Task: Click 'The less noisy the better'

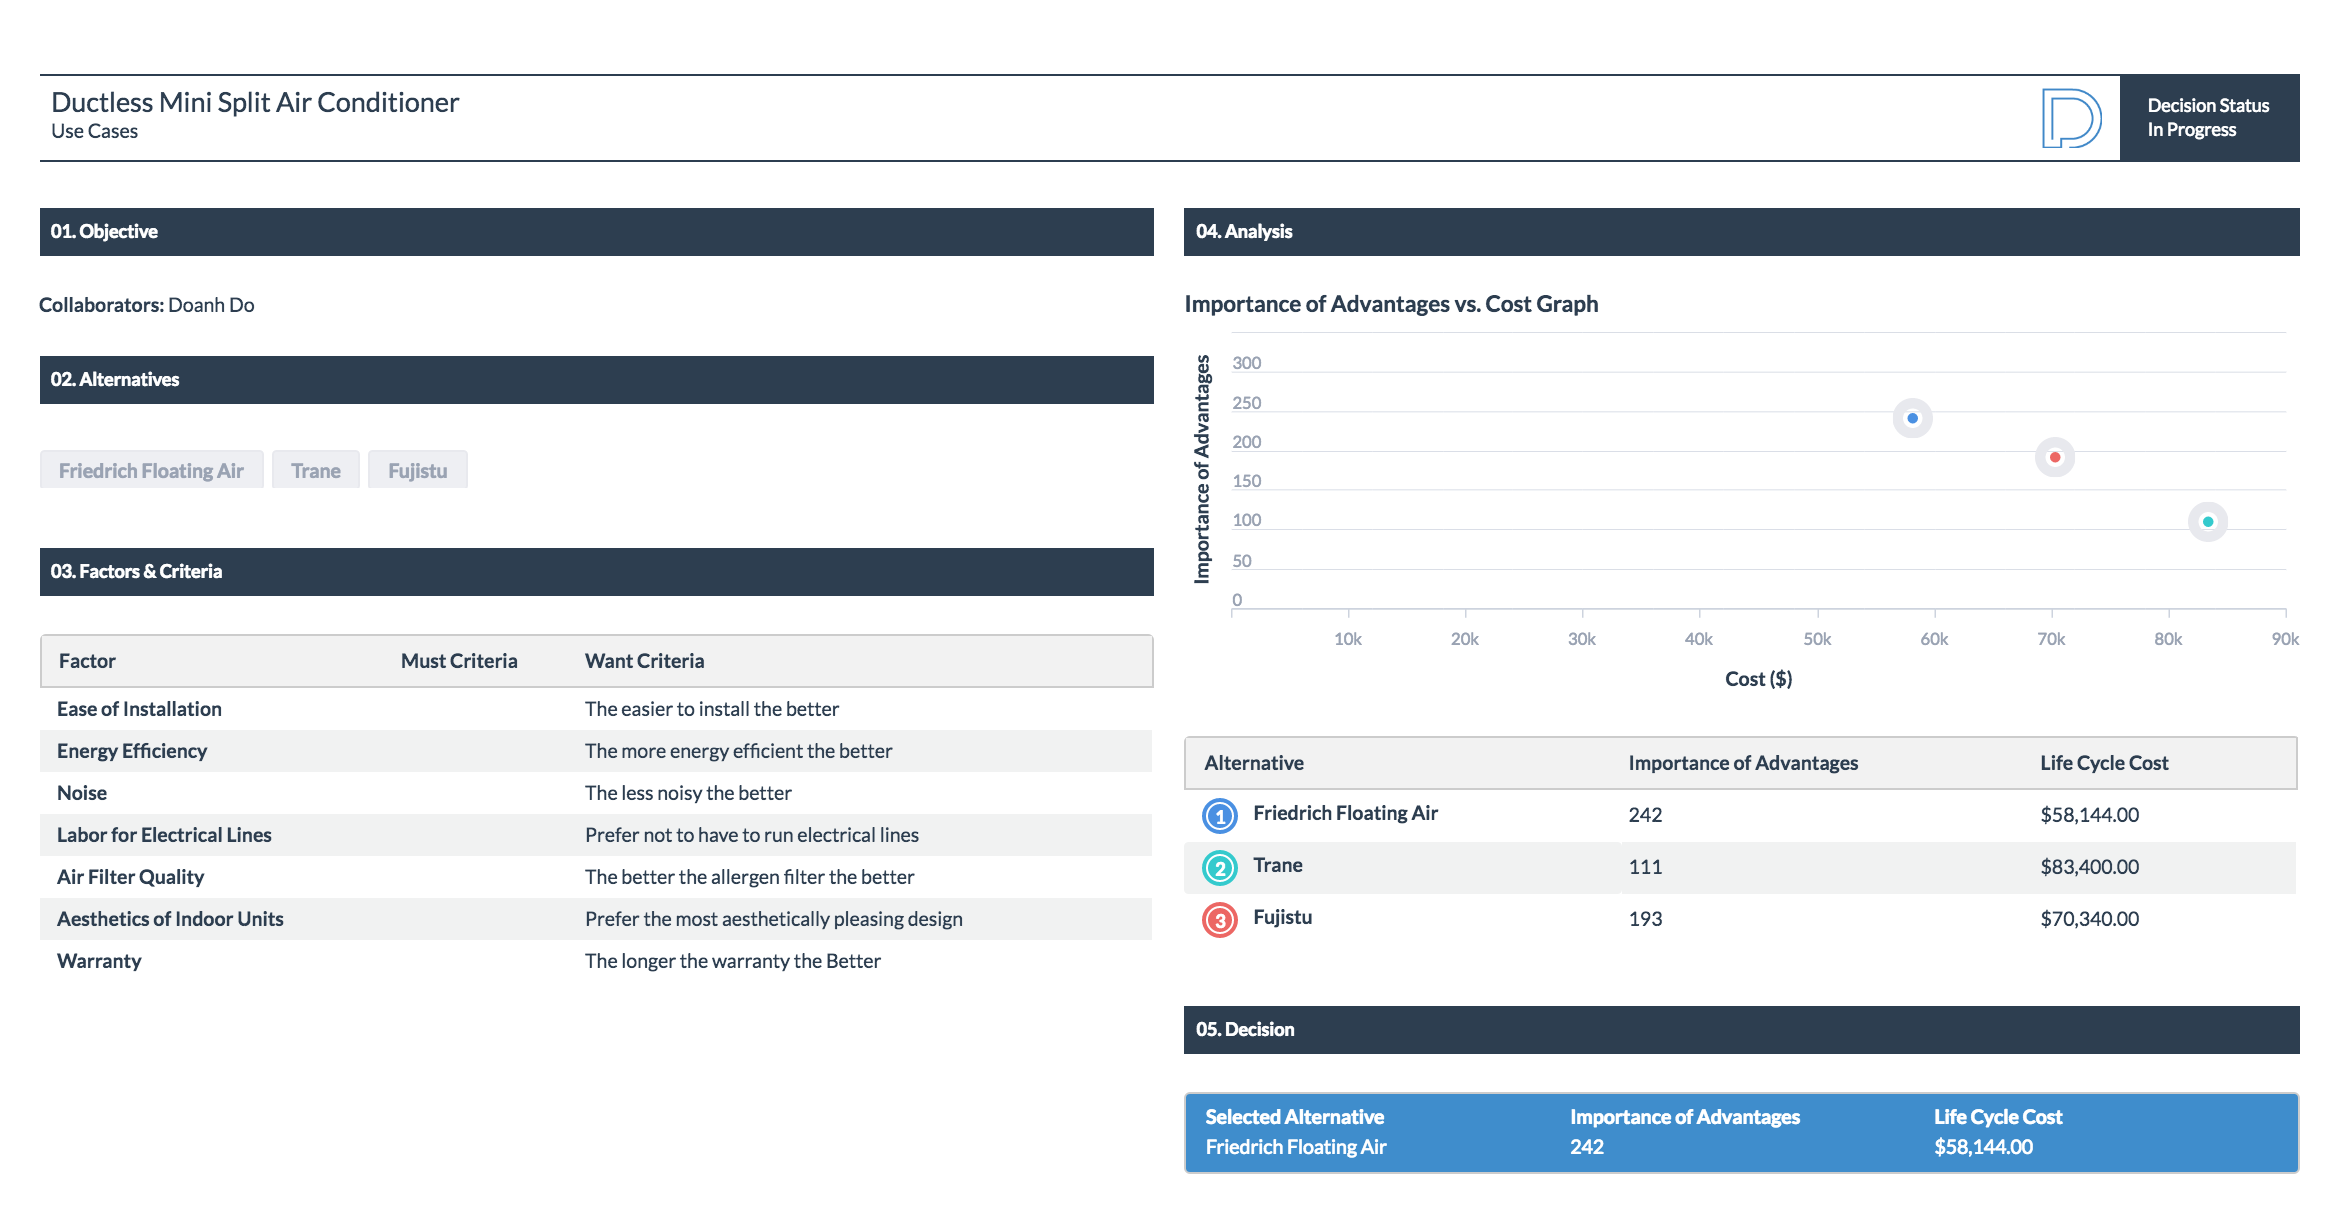Action: (x=688, y=793)
